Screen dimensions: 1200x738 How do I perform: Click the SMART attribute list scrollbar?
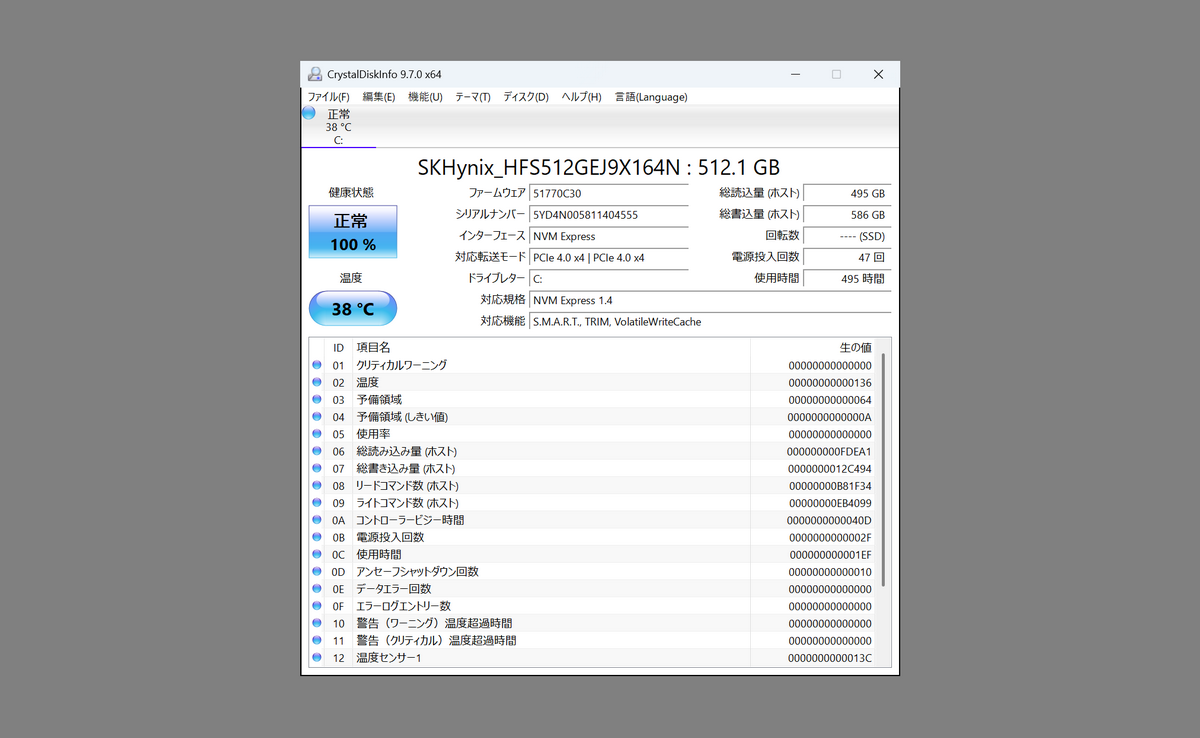[x=883, y=470]
